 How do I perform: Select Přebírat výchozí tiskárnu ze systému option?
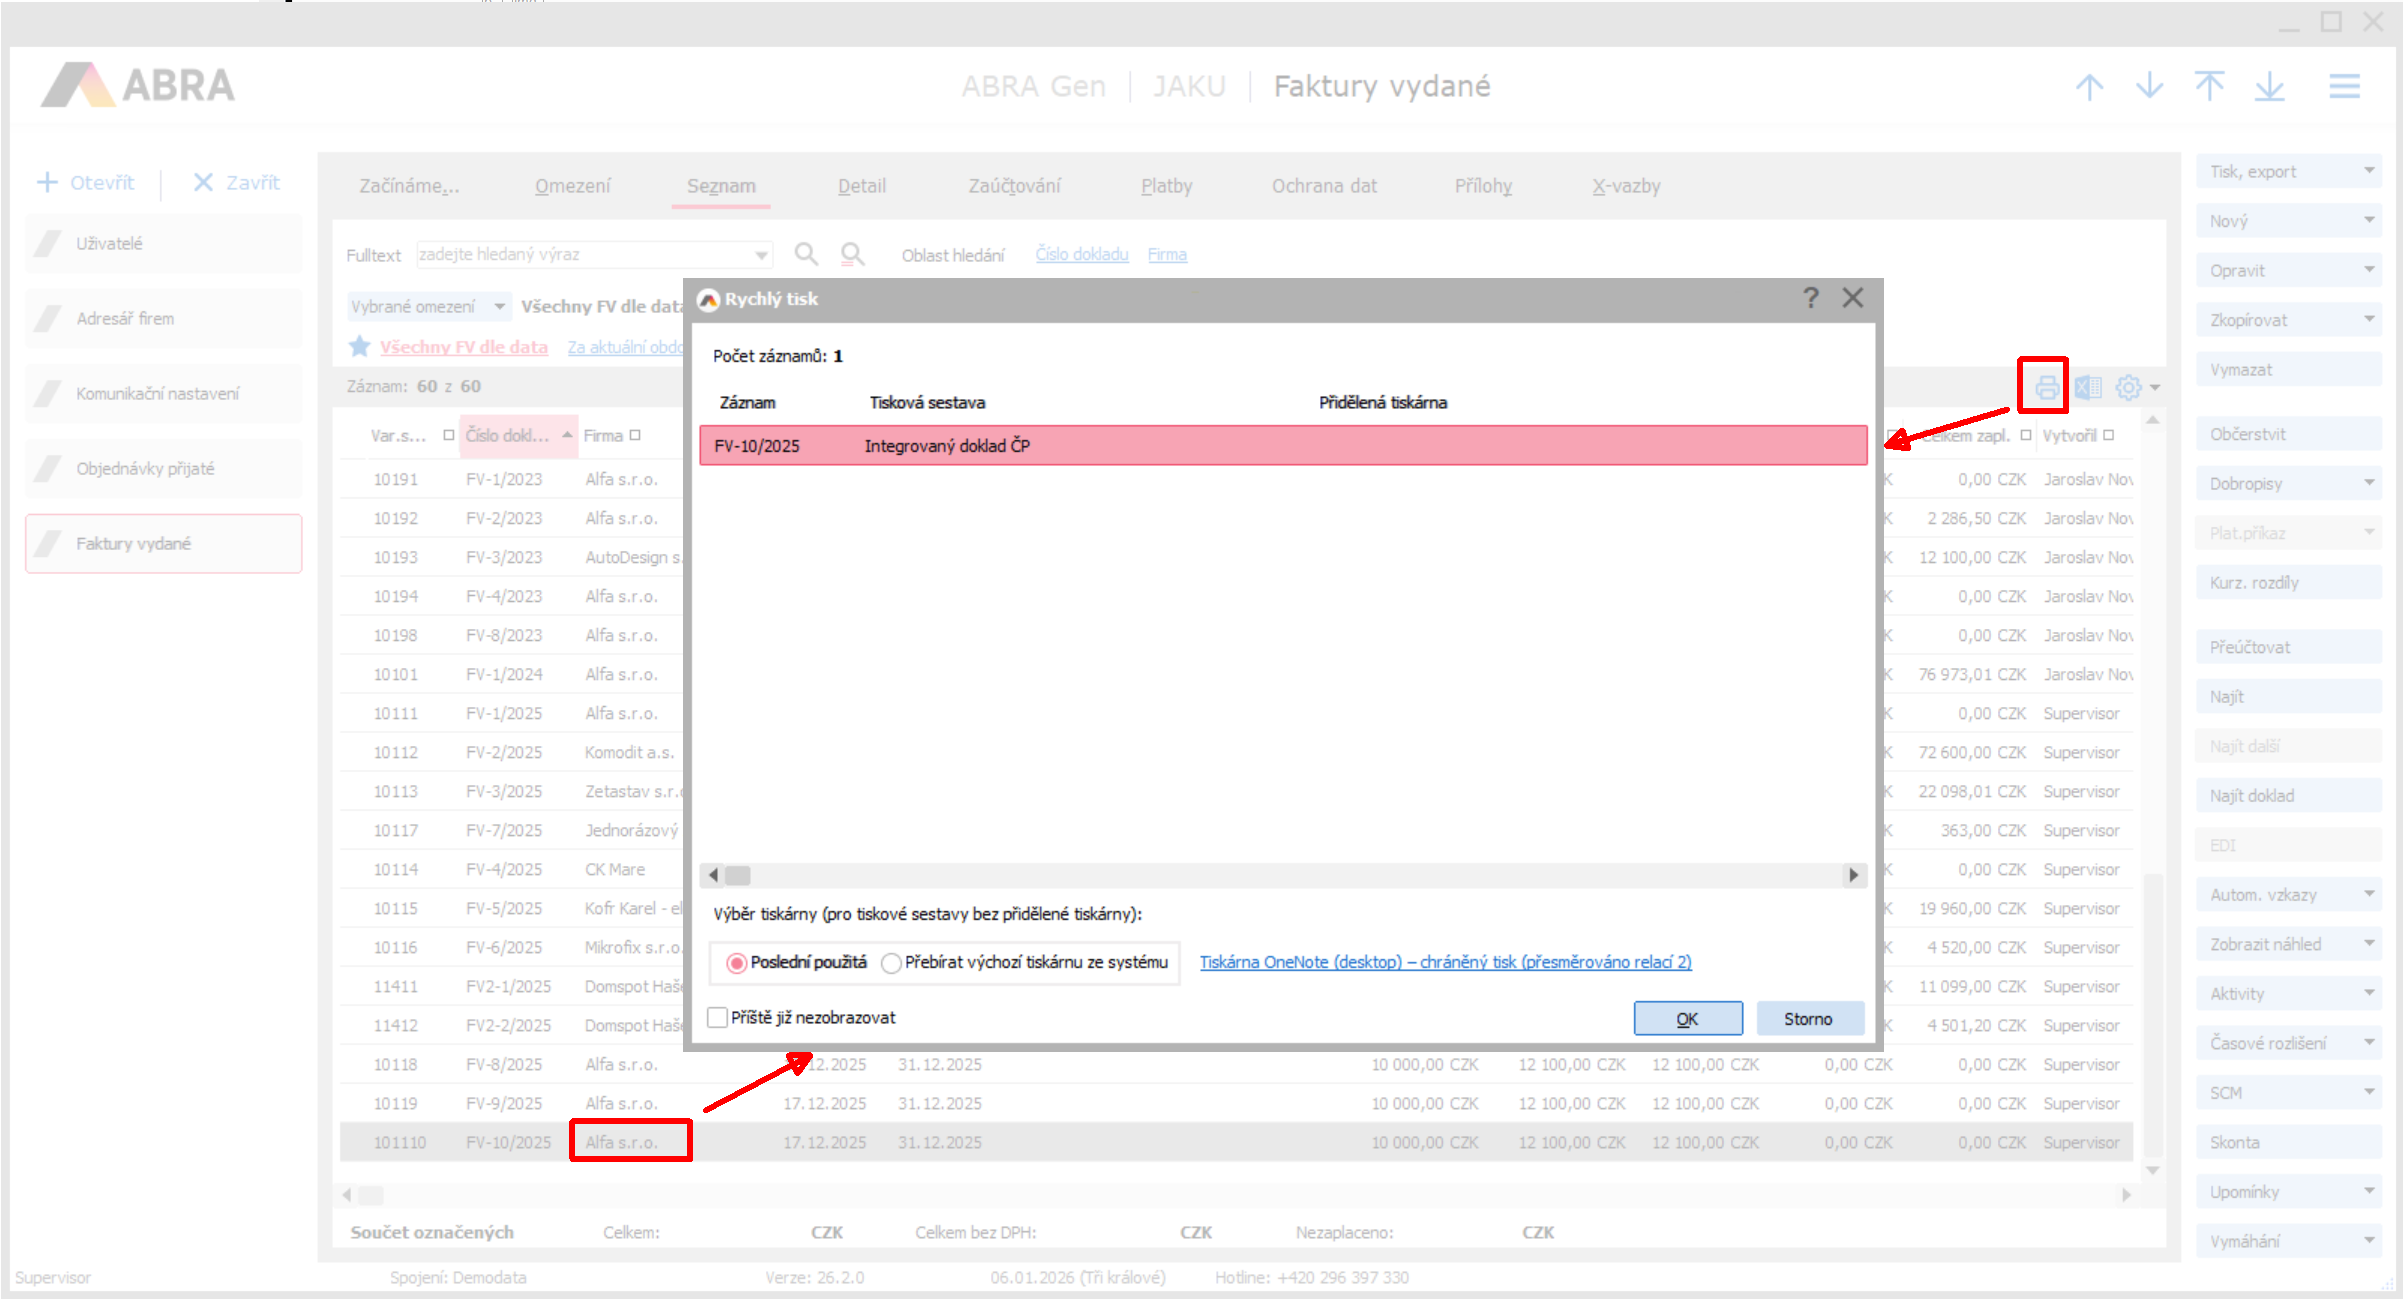click(891, 963)
